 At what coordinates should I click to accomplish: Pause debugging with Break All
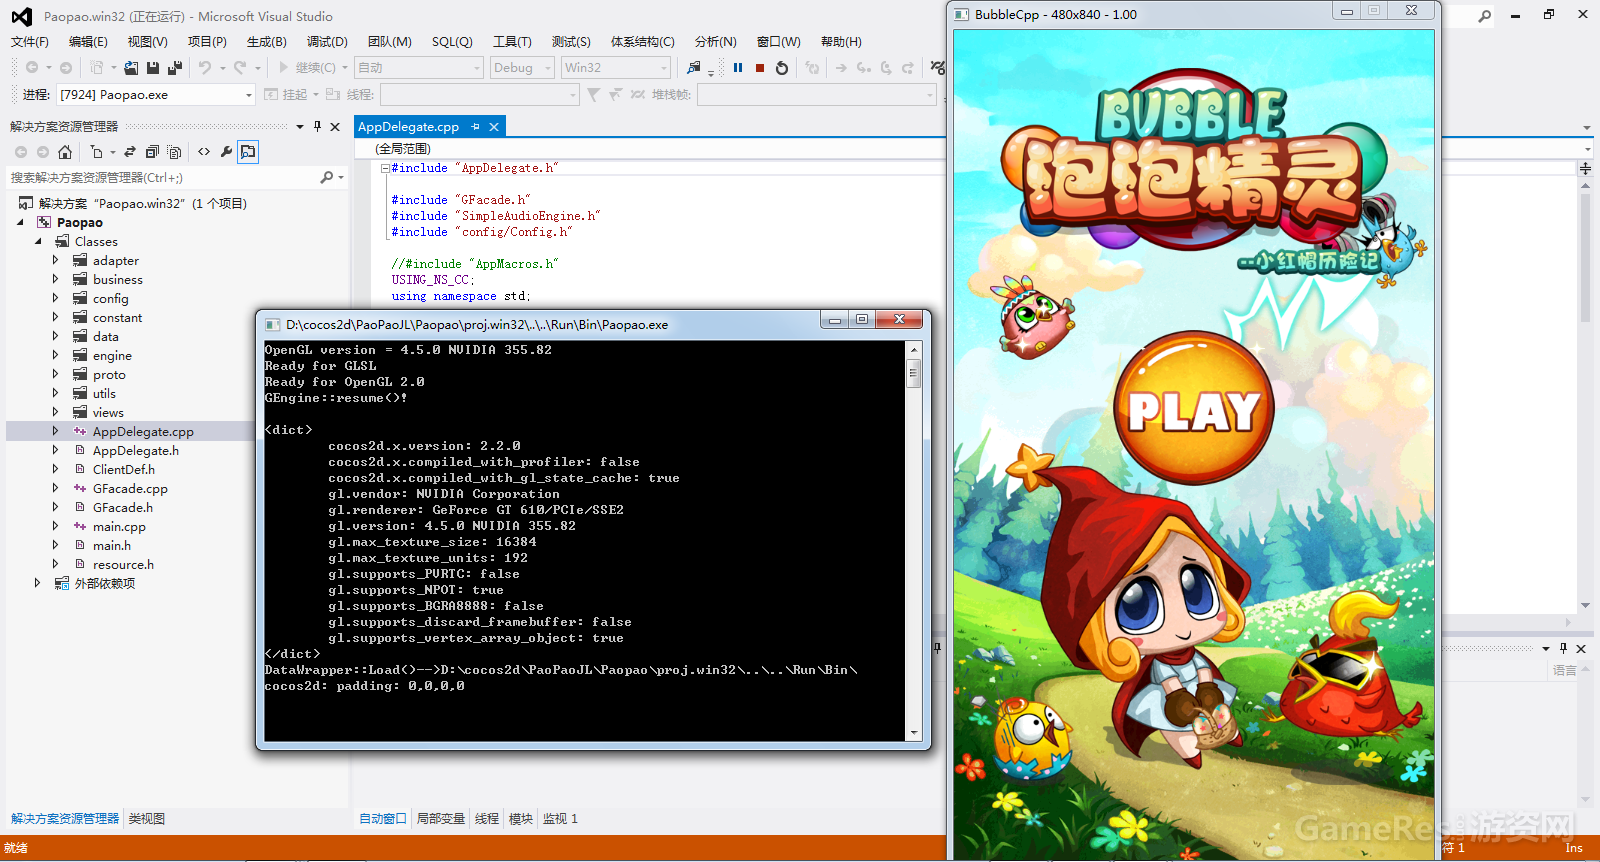[738, 67]
